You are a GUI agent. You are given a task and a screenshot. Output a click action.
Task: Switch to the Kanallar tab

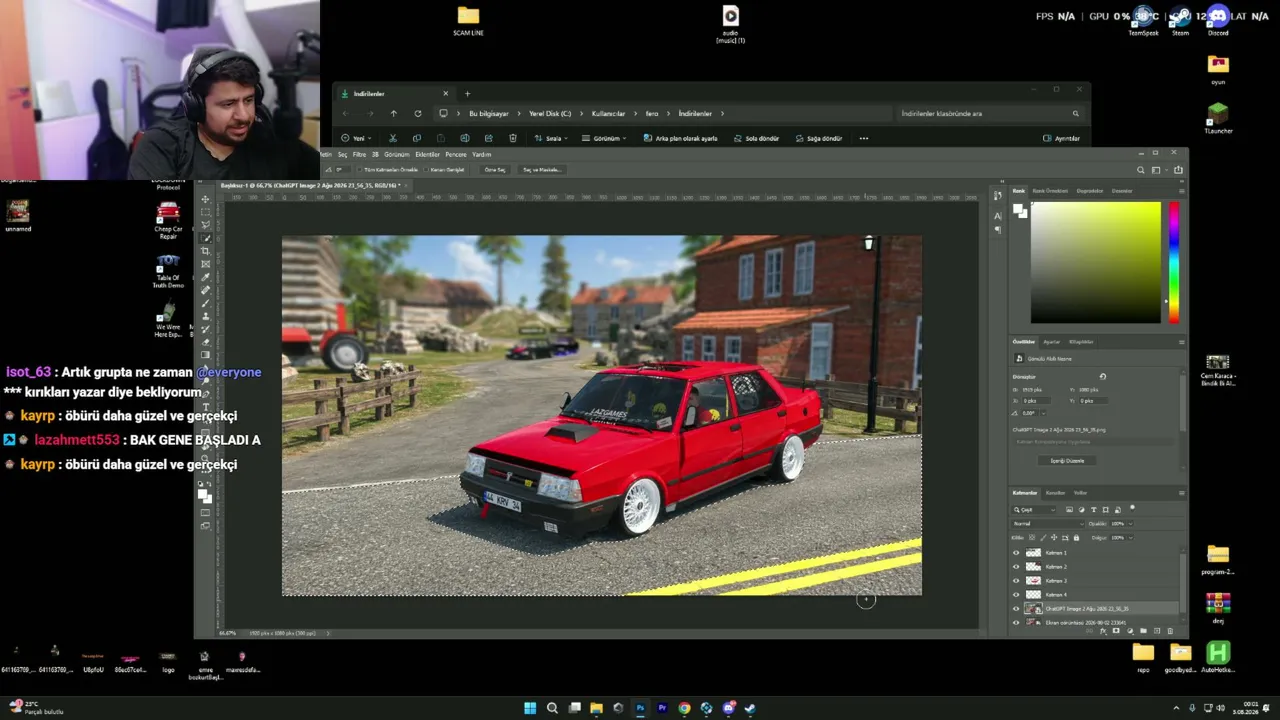1055,493
